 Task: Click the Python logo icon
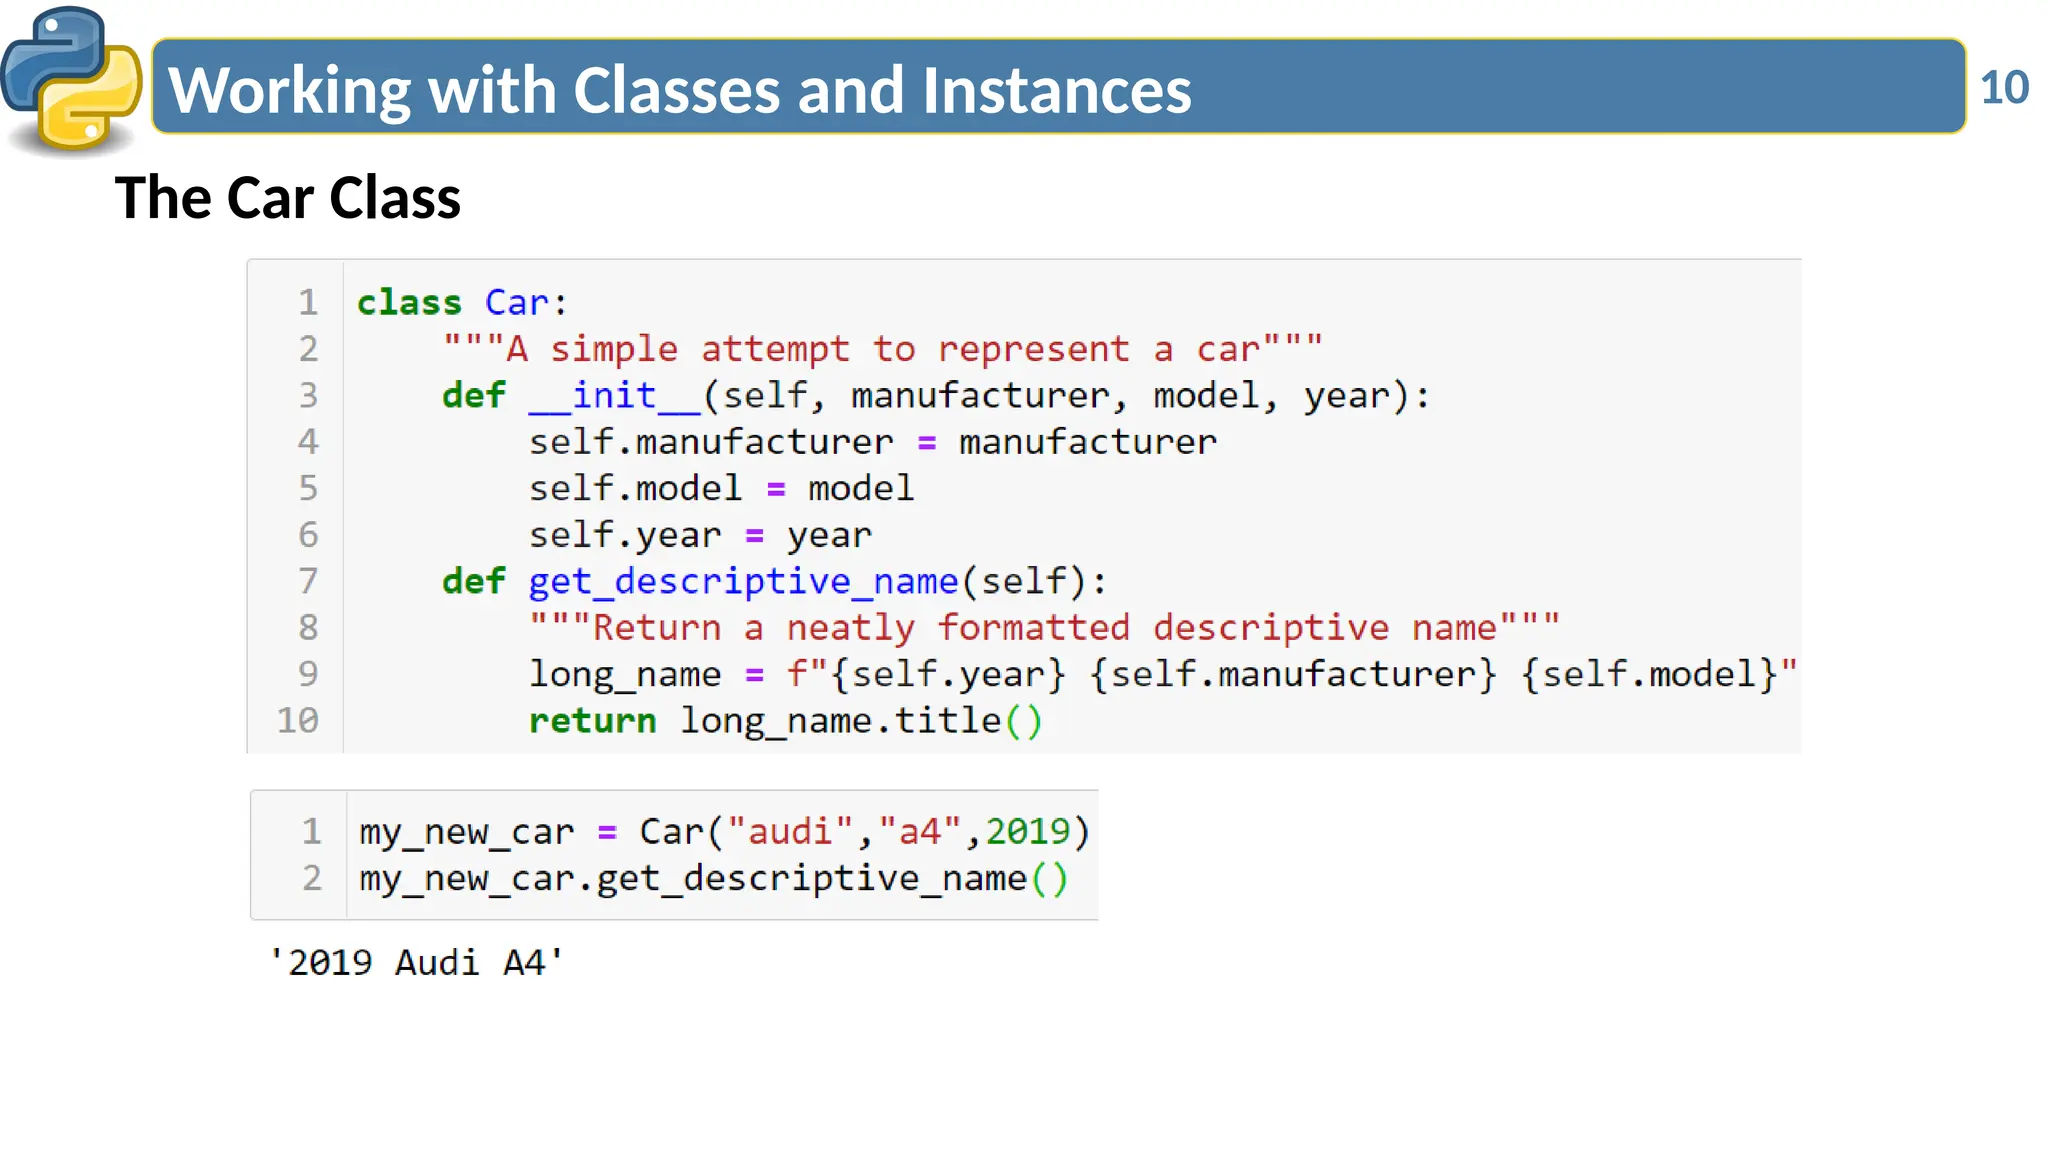(72, 80)
